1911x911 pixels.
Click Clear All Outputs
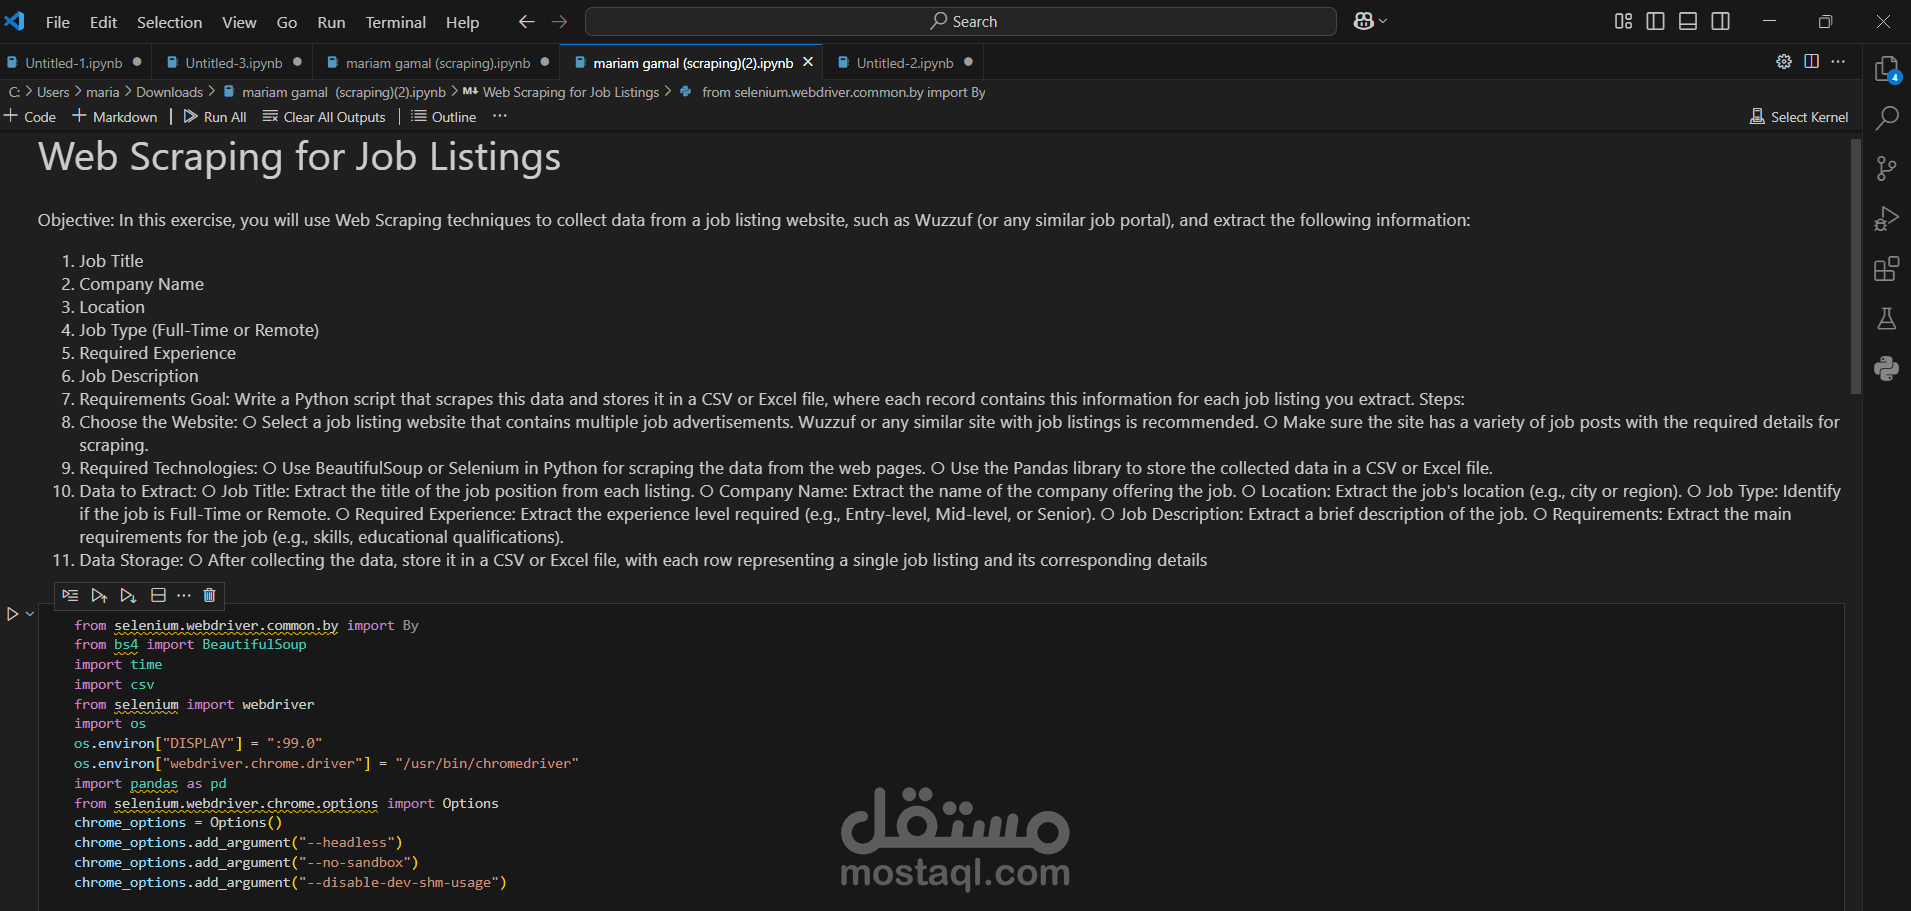pos(324,117)
